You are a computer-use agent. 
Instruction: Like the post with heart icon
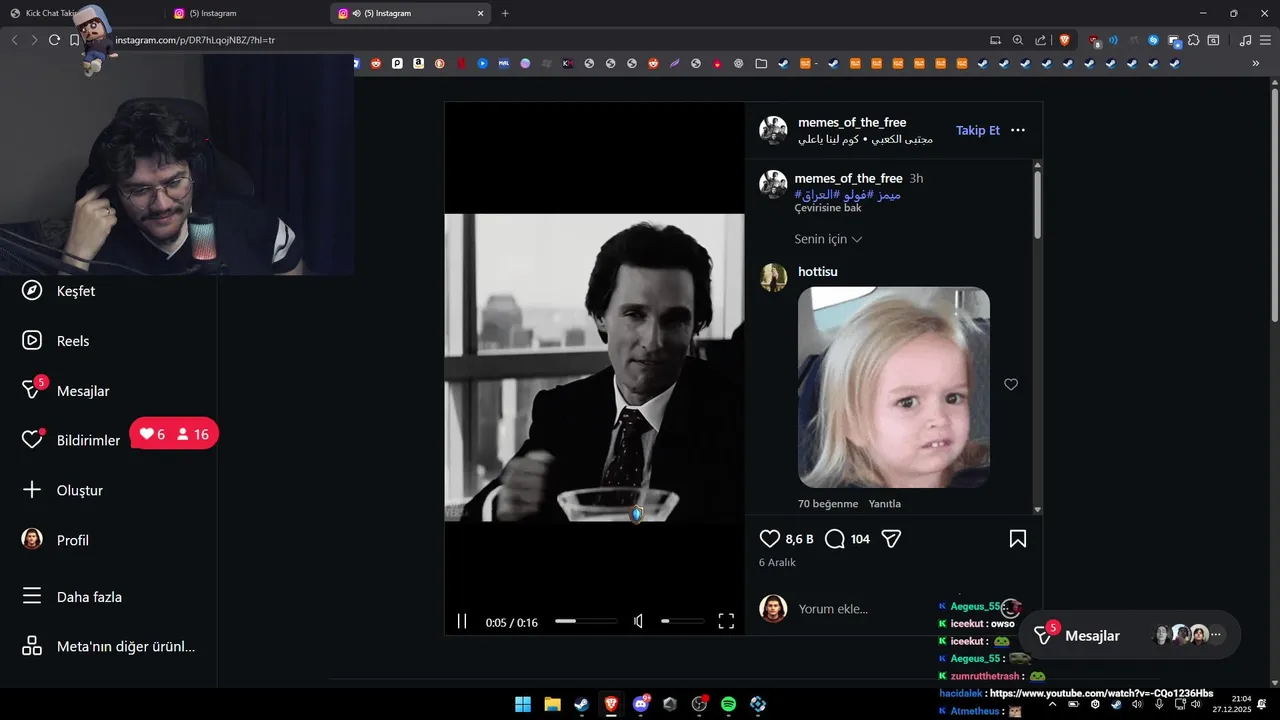[x=770, y=539]
